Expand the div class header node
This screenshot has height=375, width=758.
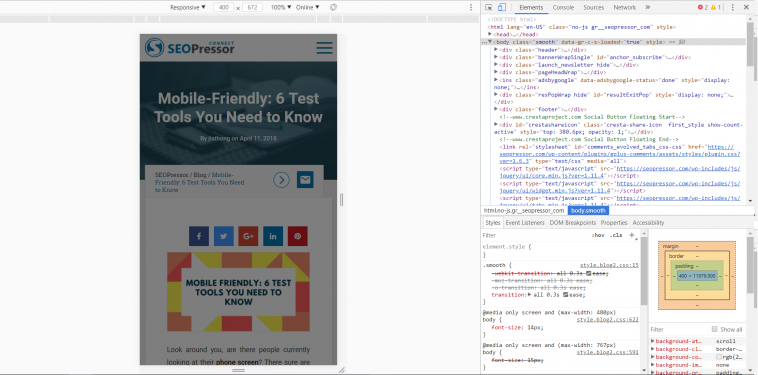tap(496, 50)
